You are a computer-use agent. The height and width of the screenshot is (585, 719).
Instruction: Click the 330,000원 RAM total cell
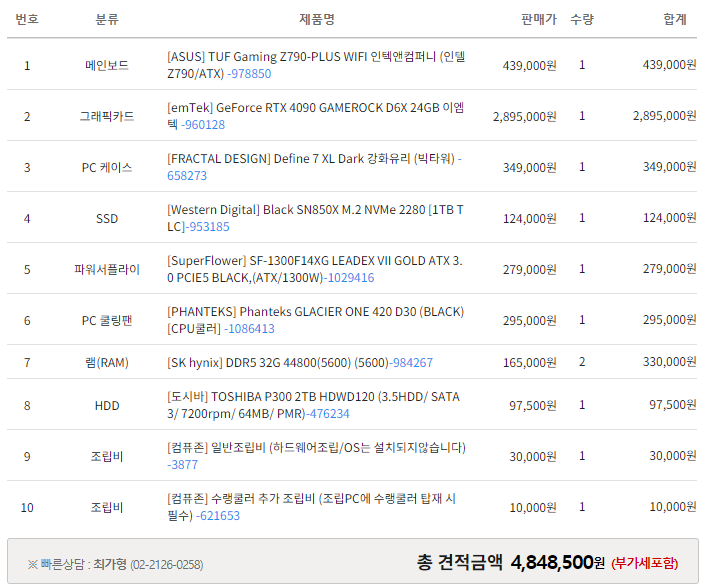coord(669,362)
